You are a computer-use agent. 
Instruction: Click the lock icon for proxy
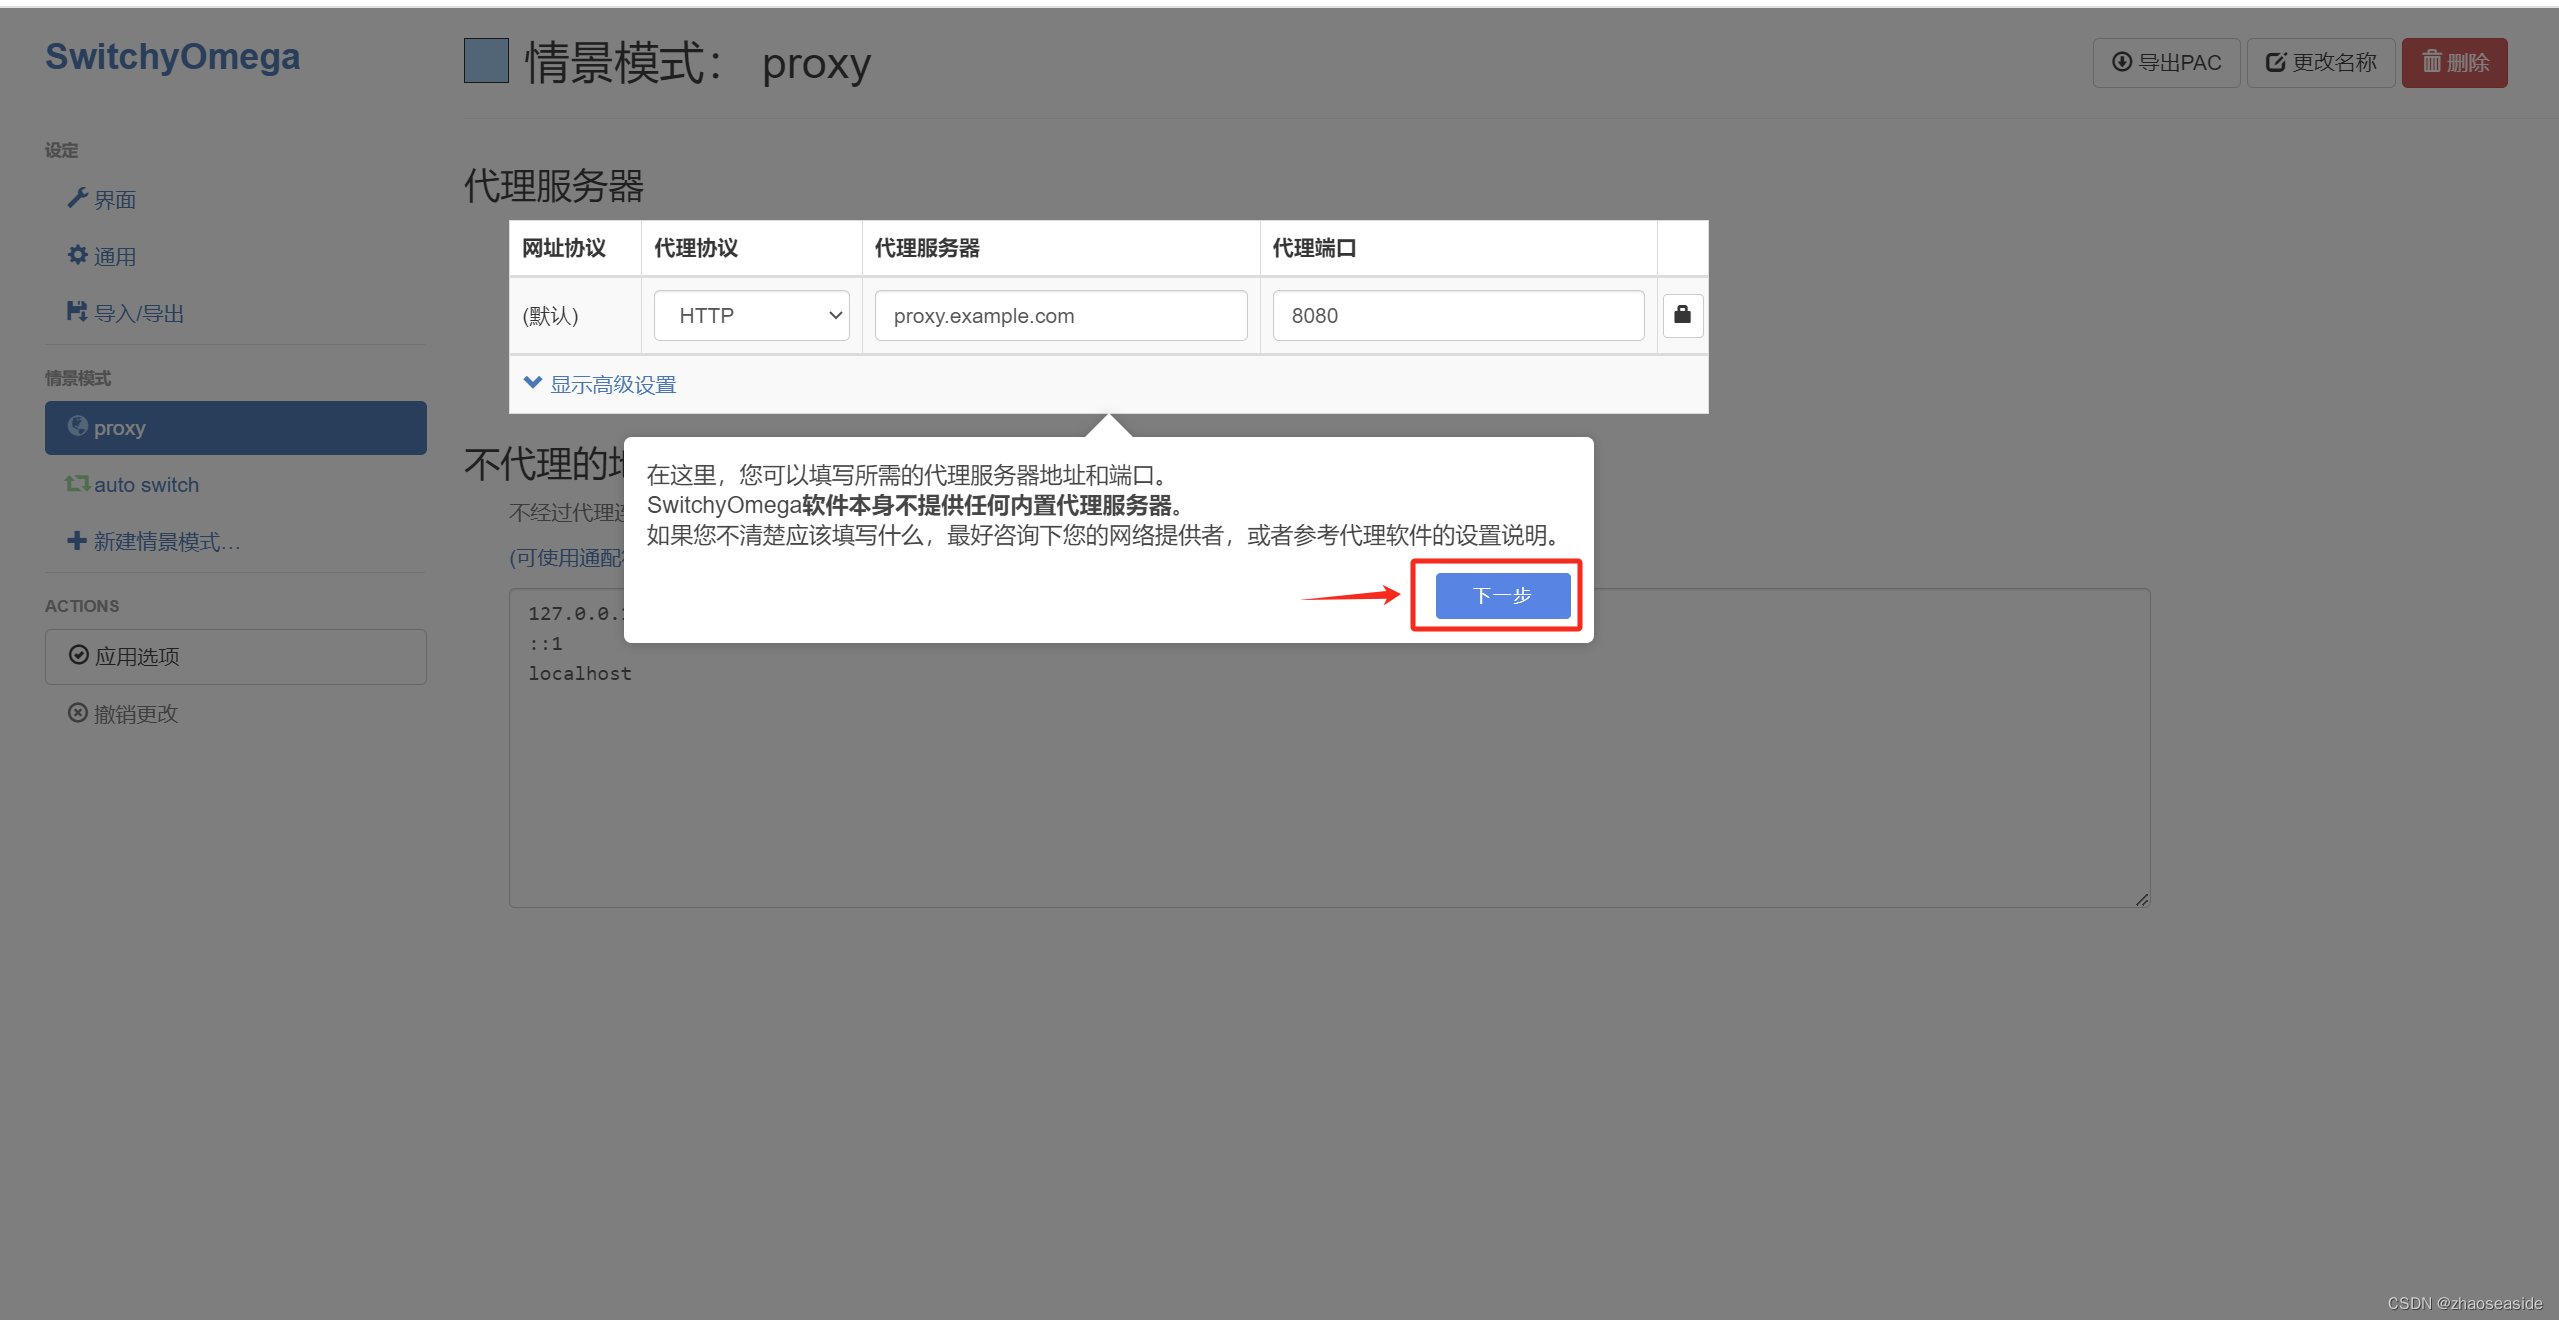(x=1682, y=315)
